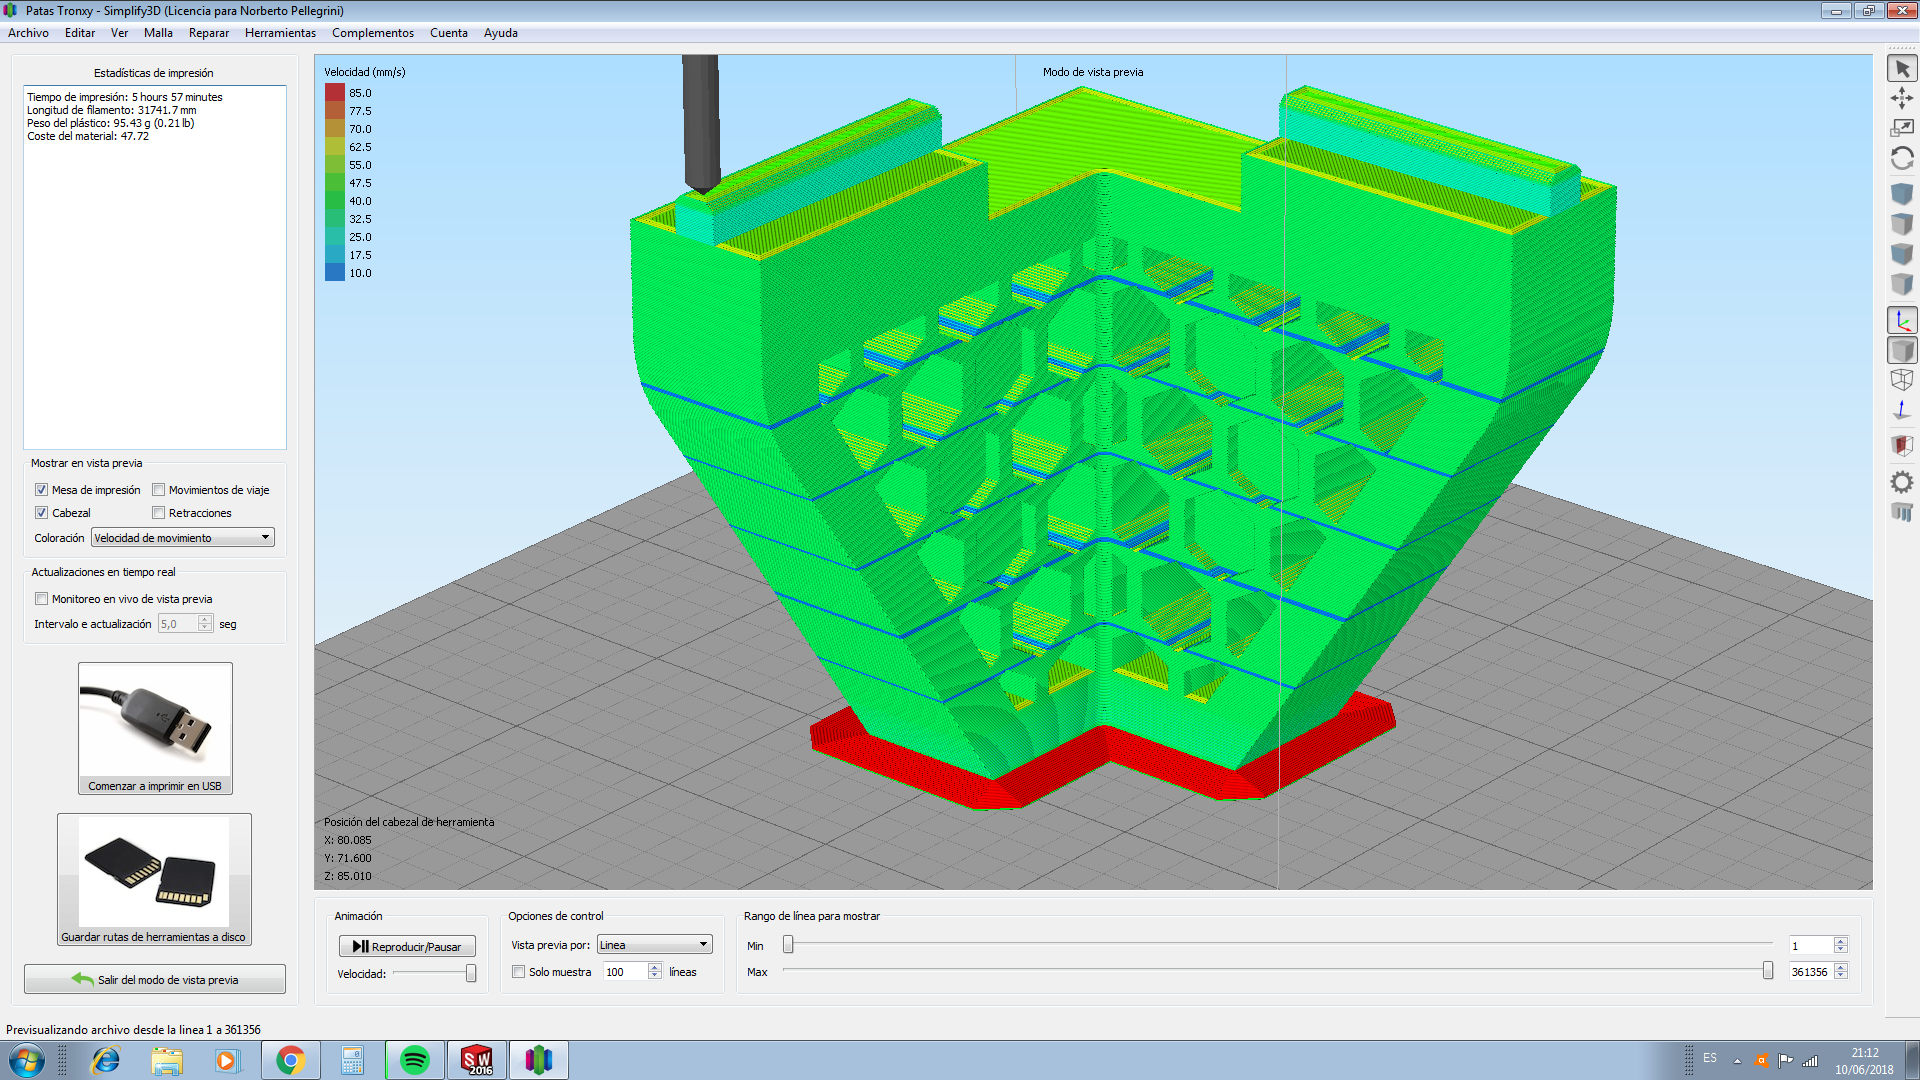Activate the move/translate model tool

1902,98
